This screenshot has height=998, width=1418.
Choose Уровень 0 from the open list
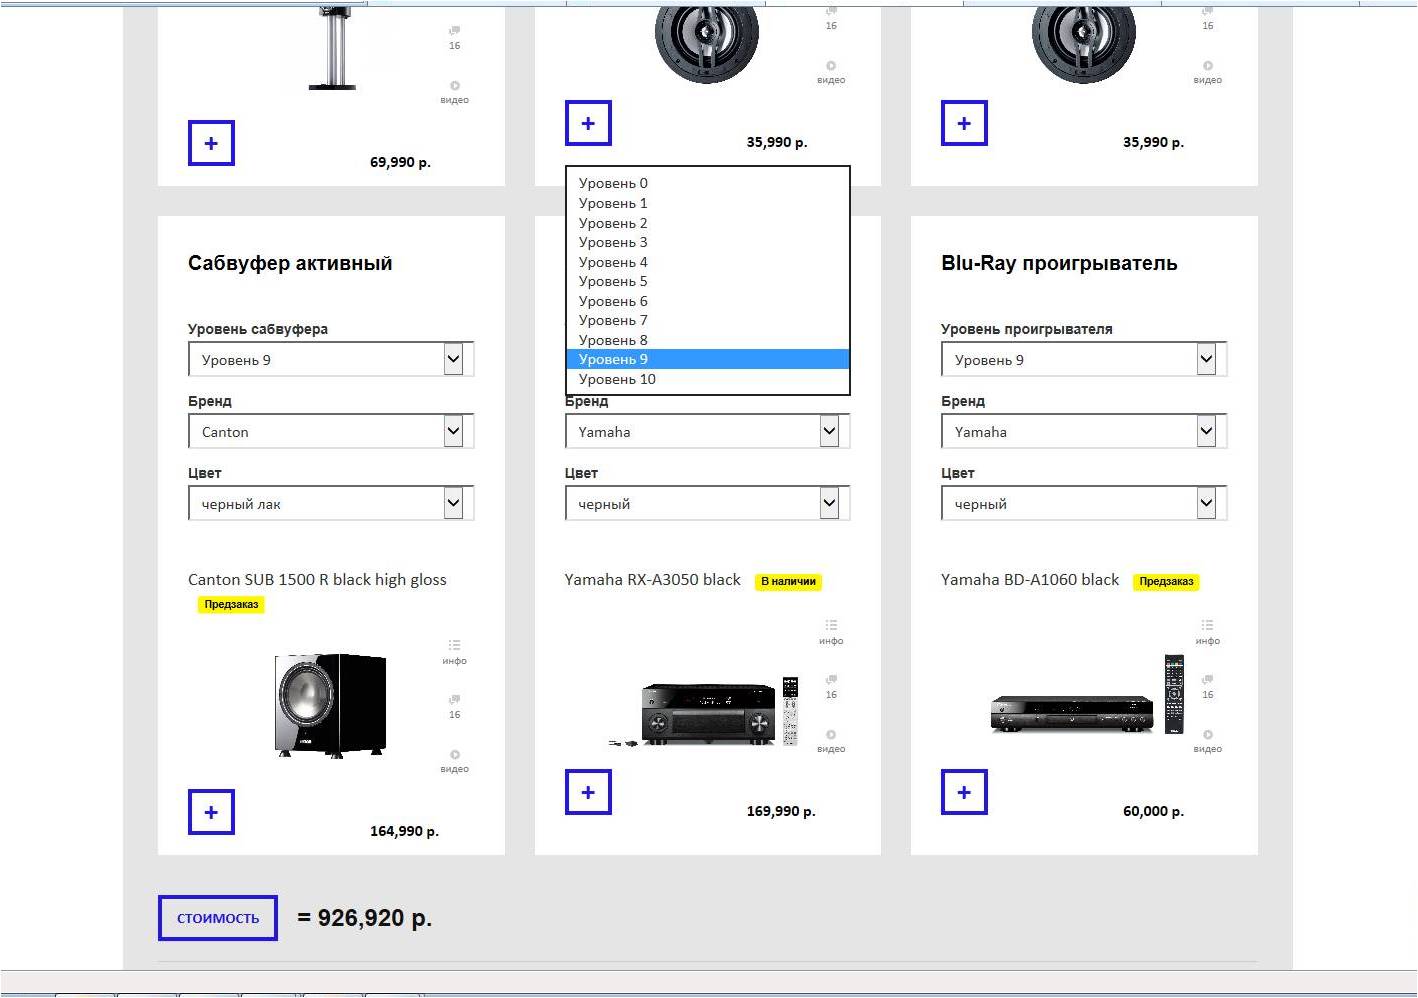tap(708, 183)
